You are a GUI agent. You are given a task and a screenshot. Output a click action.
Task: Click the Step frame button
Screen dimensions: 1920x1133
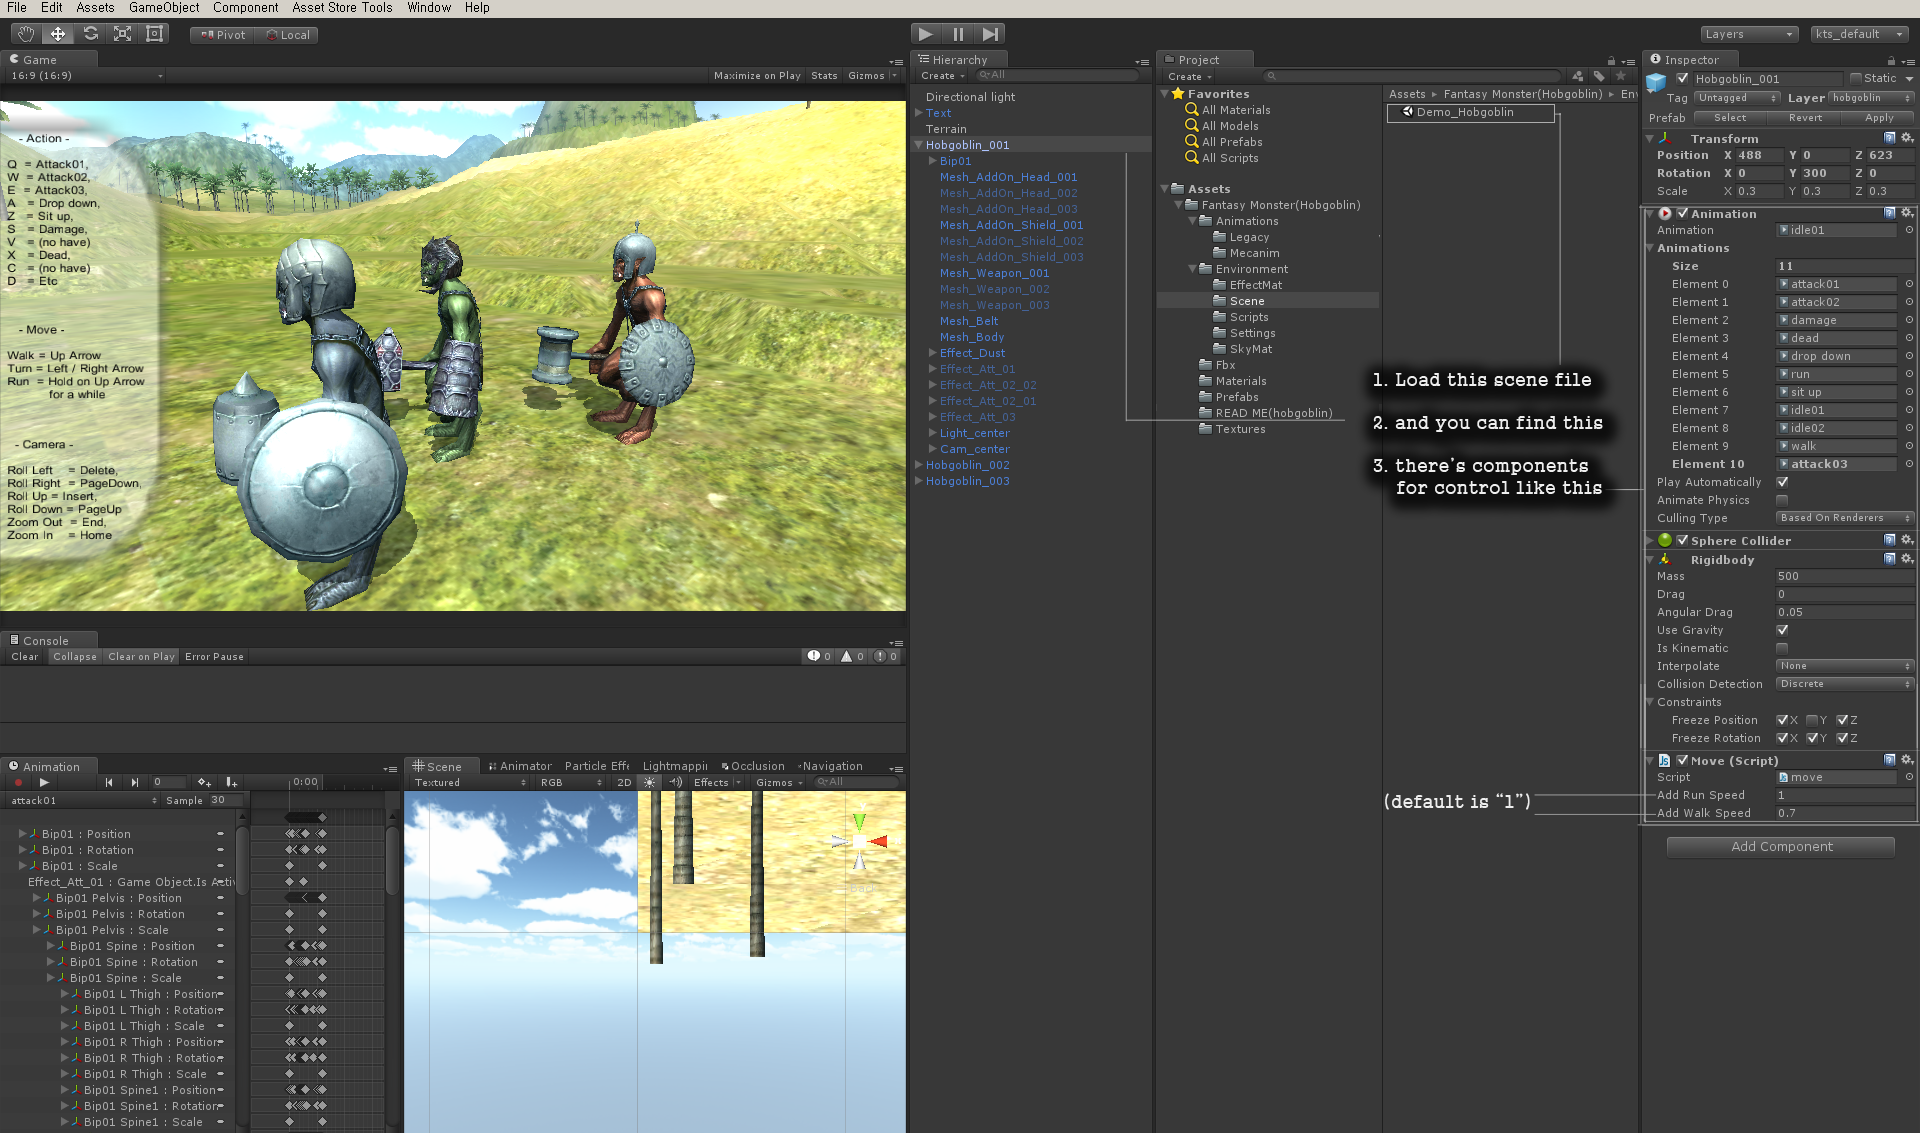(990, 34)
